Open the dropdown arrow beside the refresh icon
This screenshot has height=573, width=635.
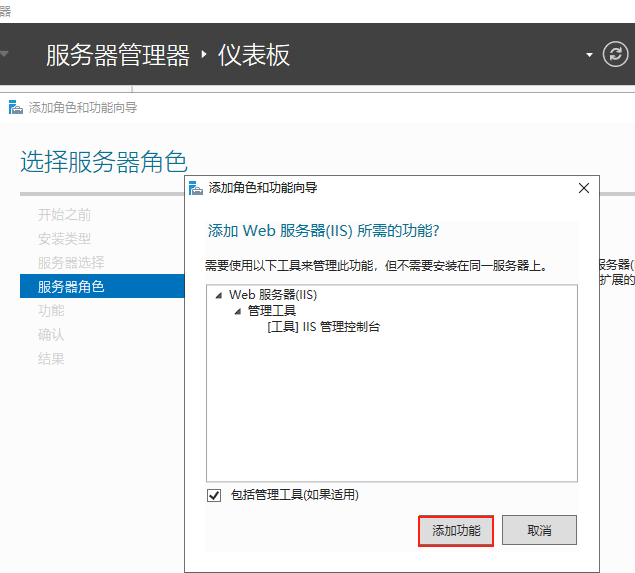tap(590, 55)
